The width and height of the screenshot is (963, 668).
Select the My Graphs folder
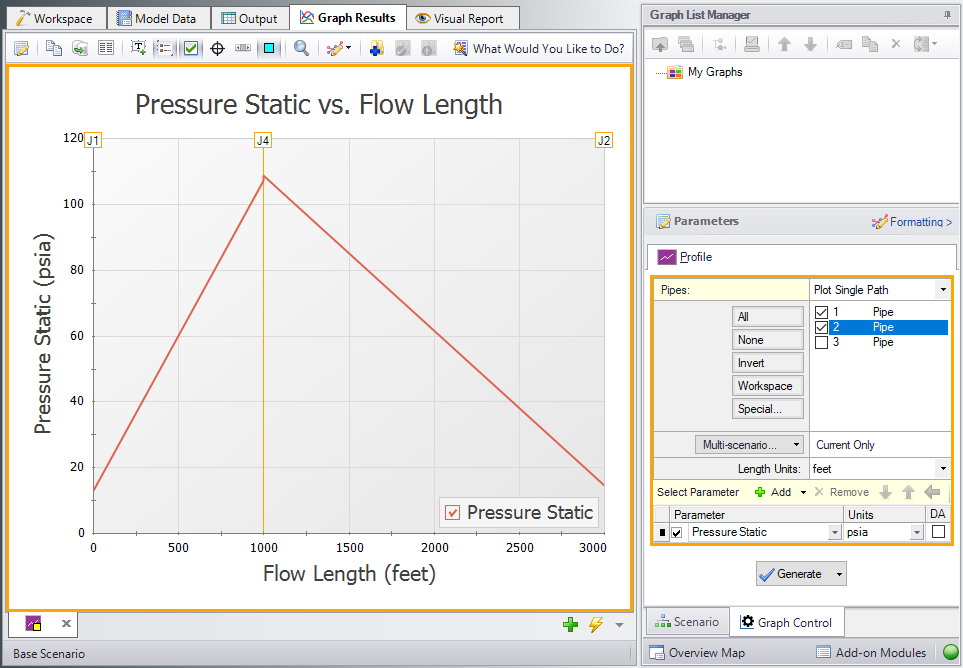[x=714, y=72]
